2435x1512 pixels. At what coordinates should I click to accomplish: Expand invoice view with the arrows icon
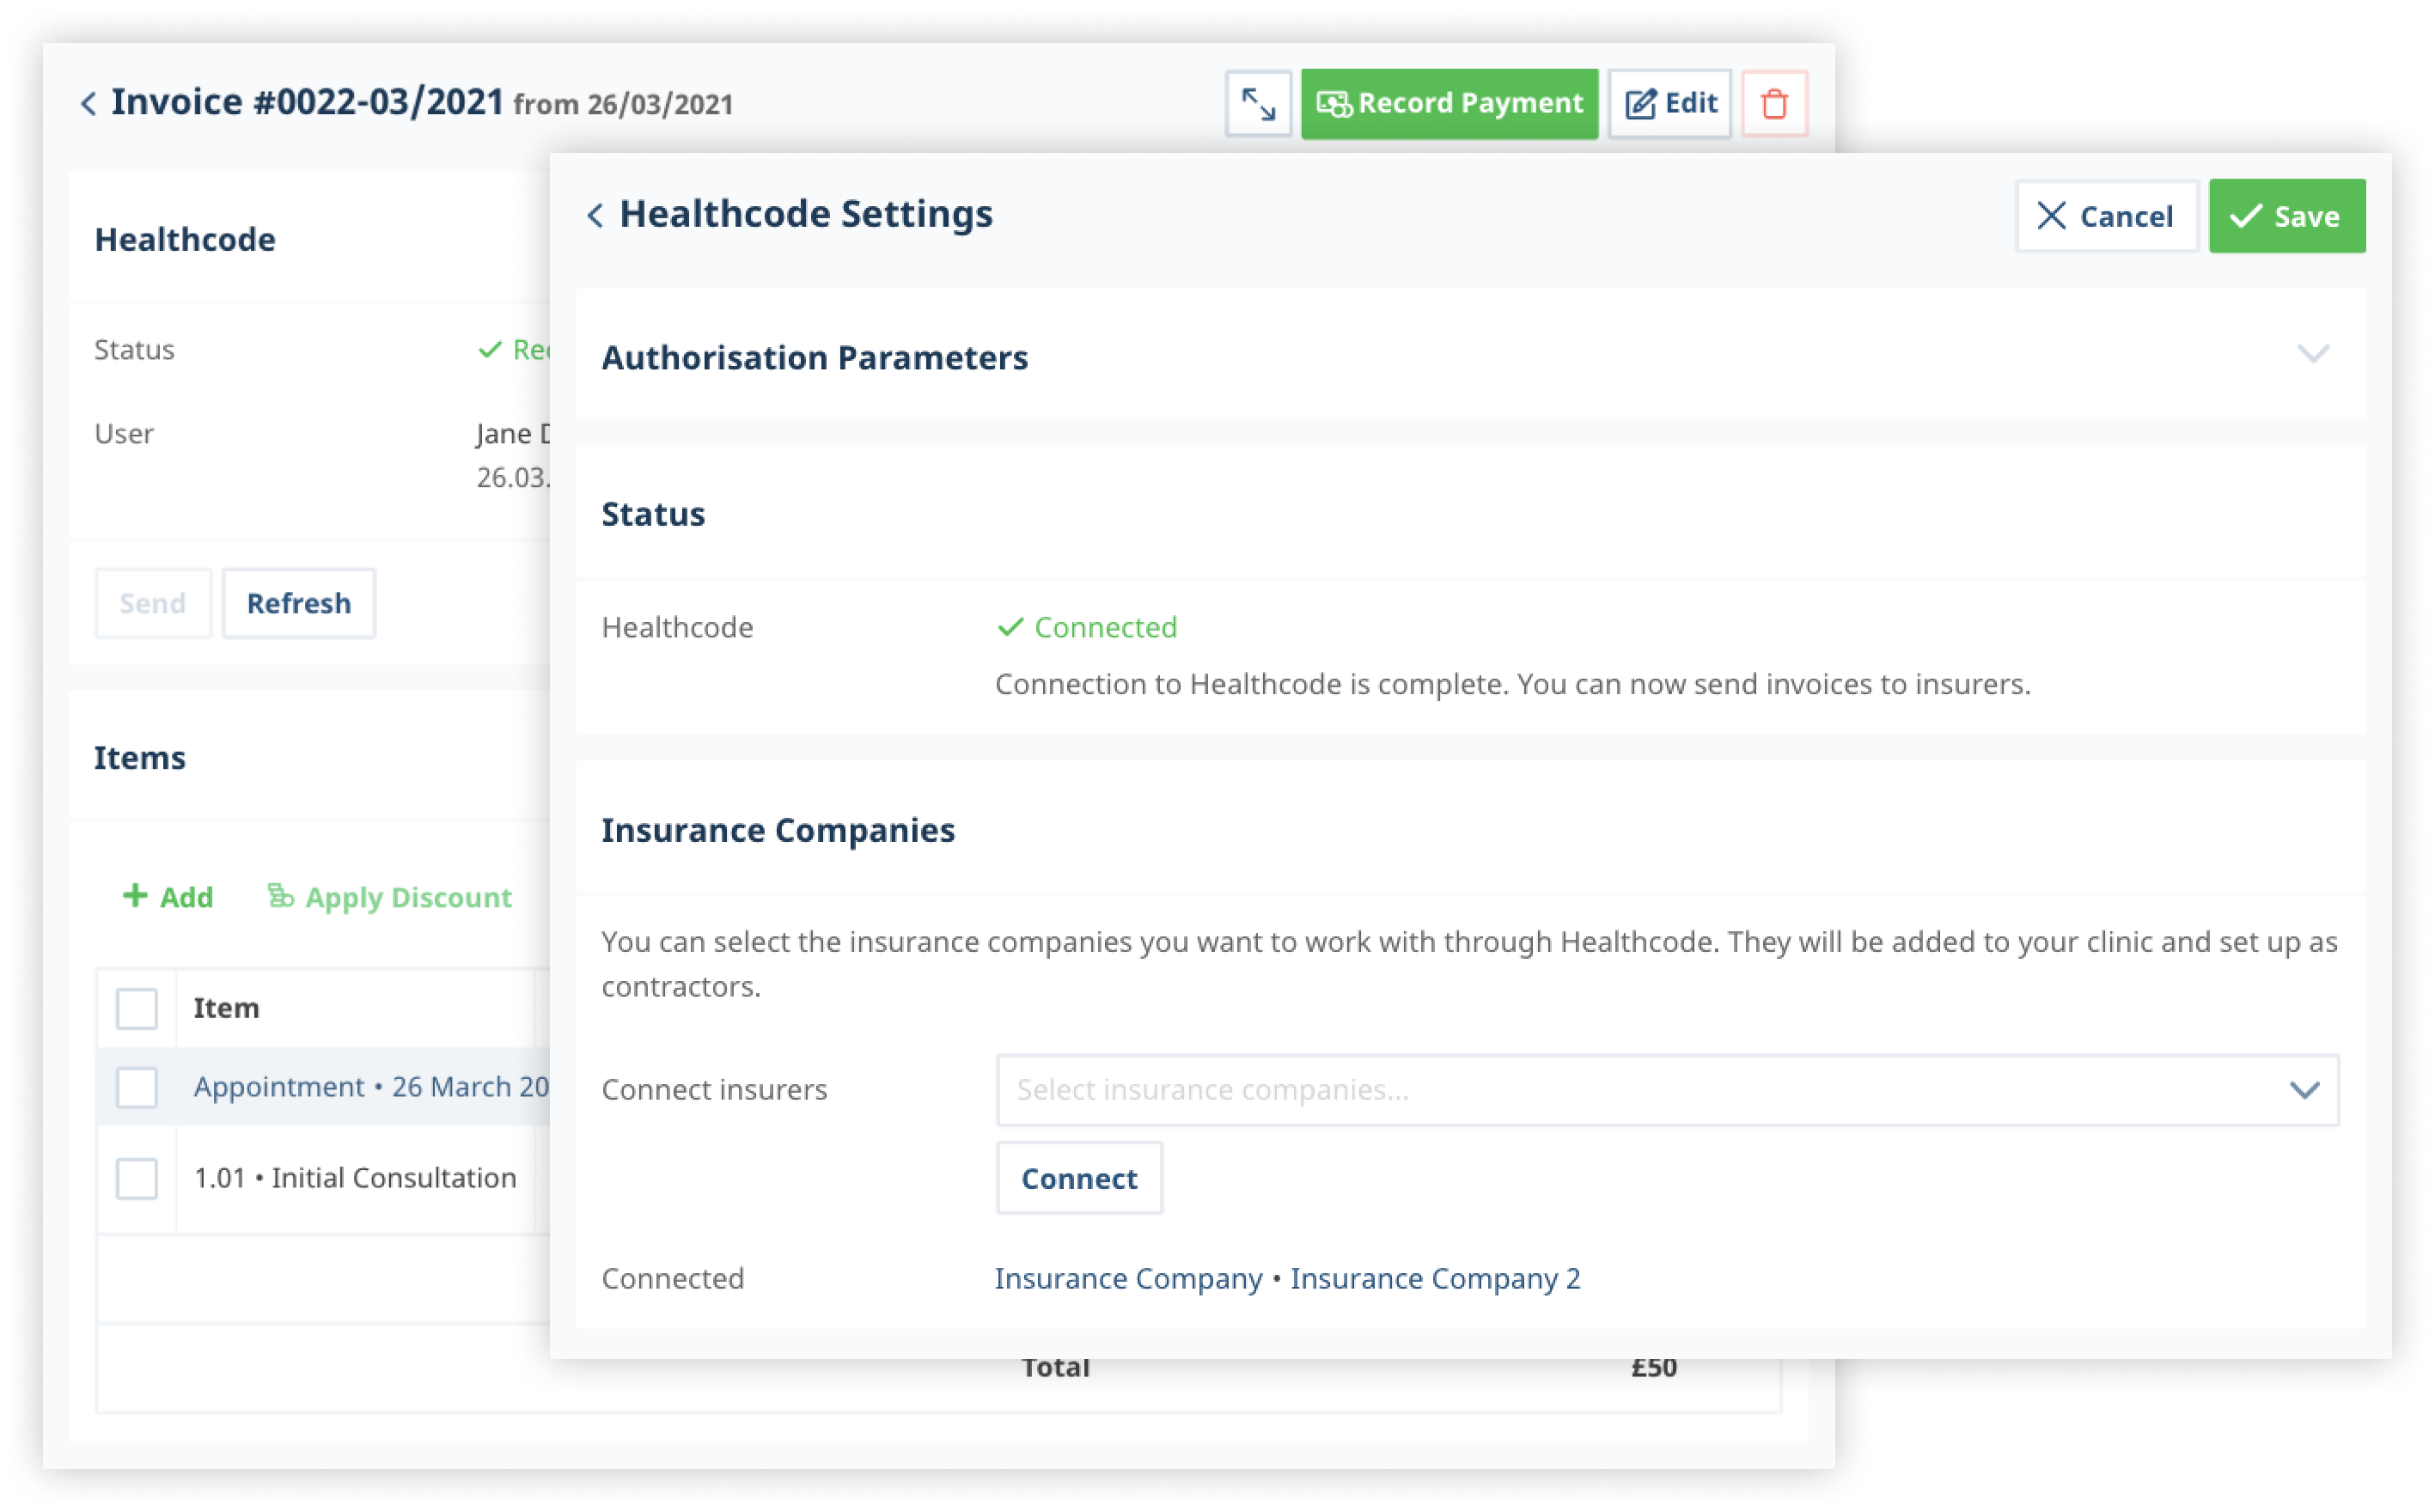[1258, 104]
